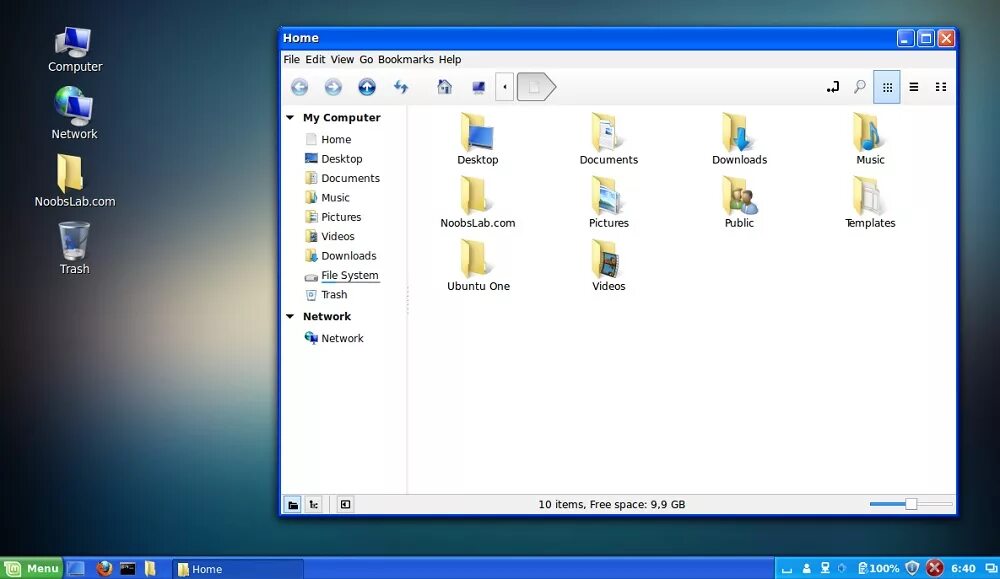Open the Bookmarks menu
1000x579 pixels.
click(x=406, y=59)
